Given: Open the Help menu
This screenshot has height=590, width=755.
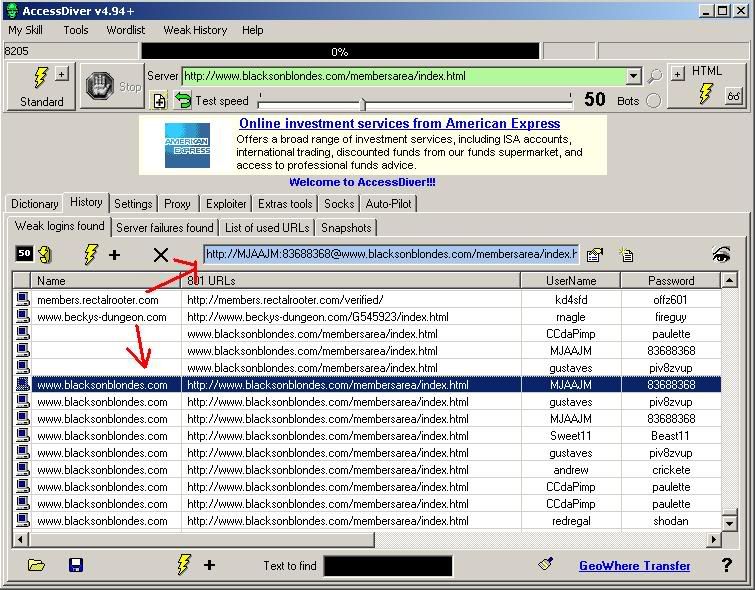Looking at the screenshot, I should [x=252, y=30].
